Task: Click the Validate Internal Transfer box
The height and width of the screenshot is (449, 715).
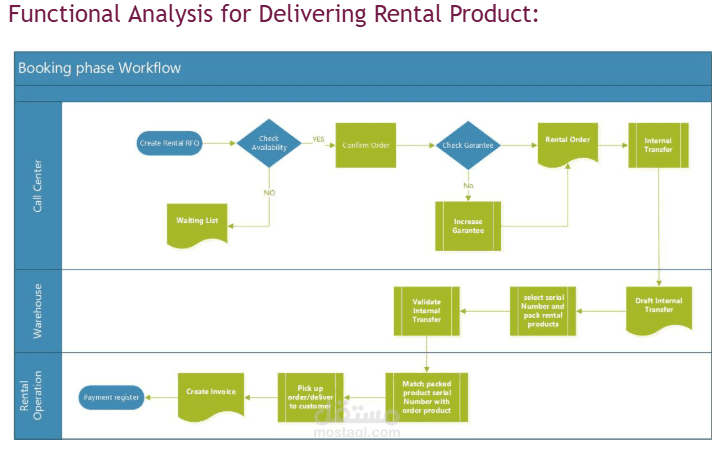Action: pos(426,311)
